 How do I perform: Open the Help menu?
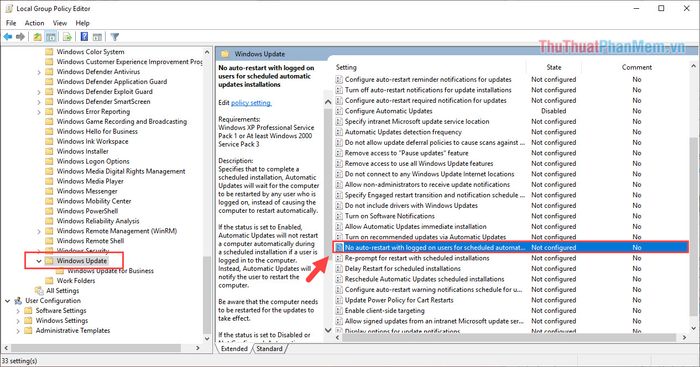point(83,23)
